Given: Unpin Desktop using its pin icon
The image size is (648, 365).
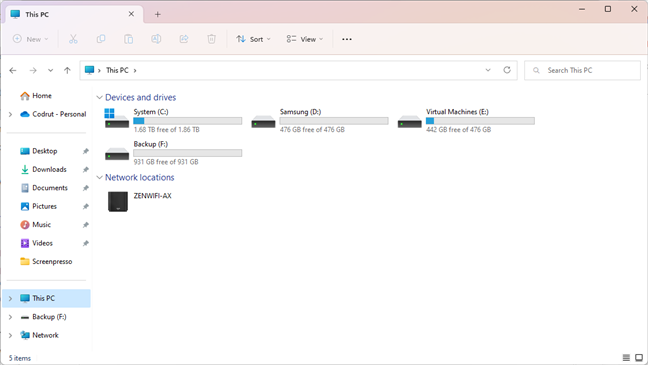Looking at the screenshot, I should click(86, 151).
